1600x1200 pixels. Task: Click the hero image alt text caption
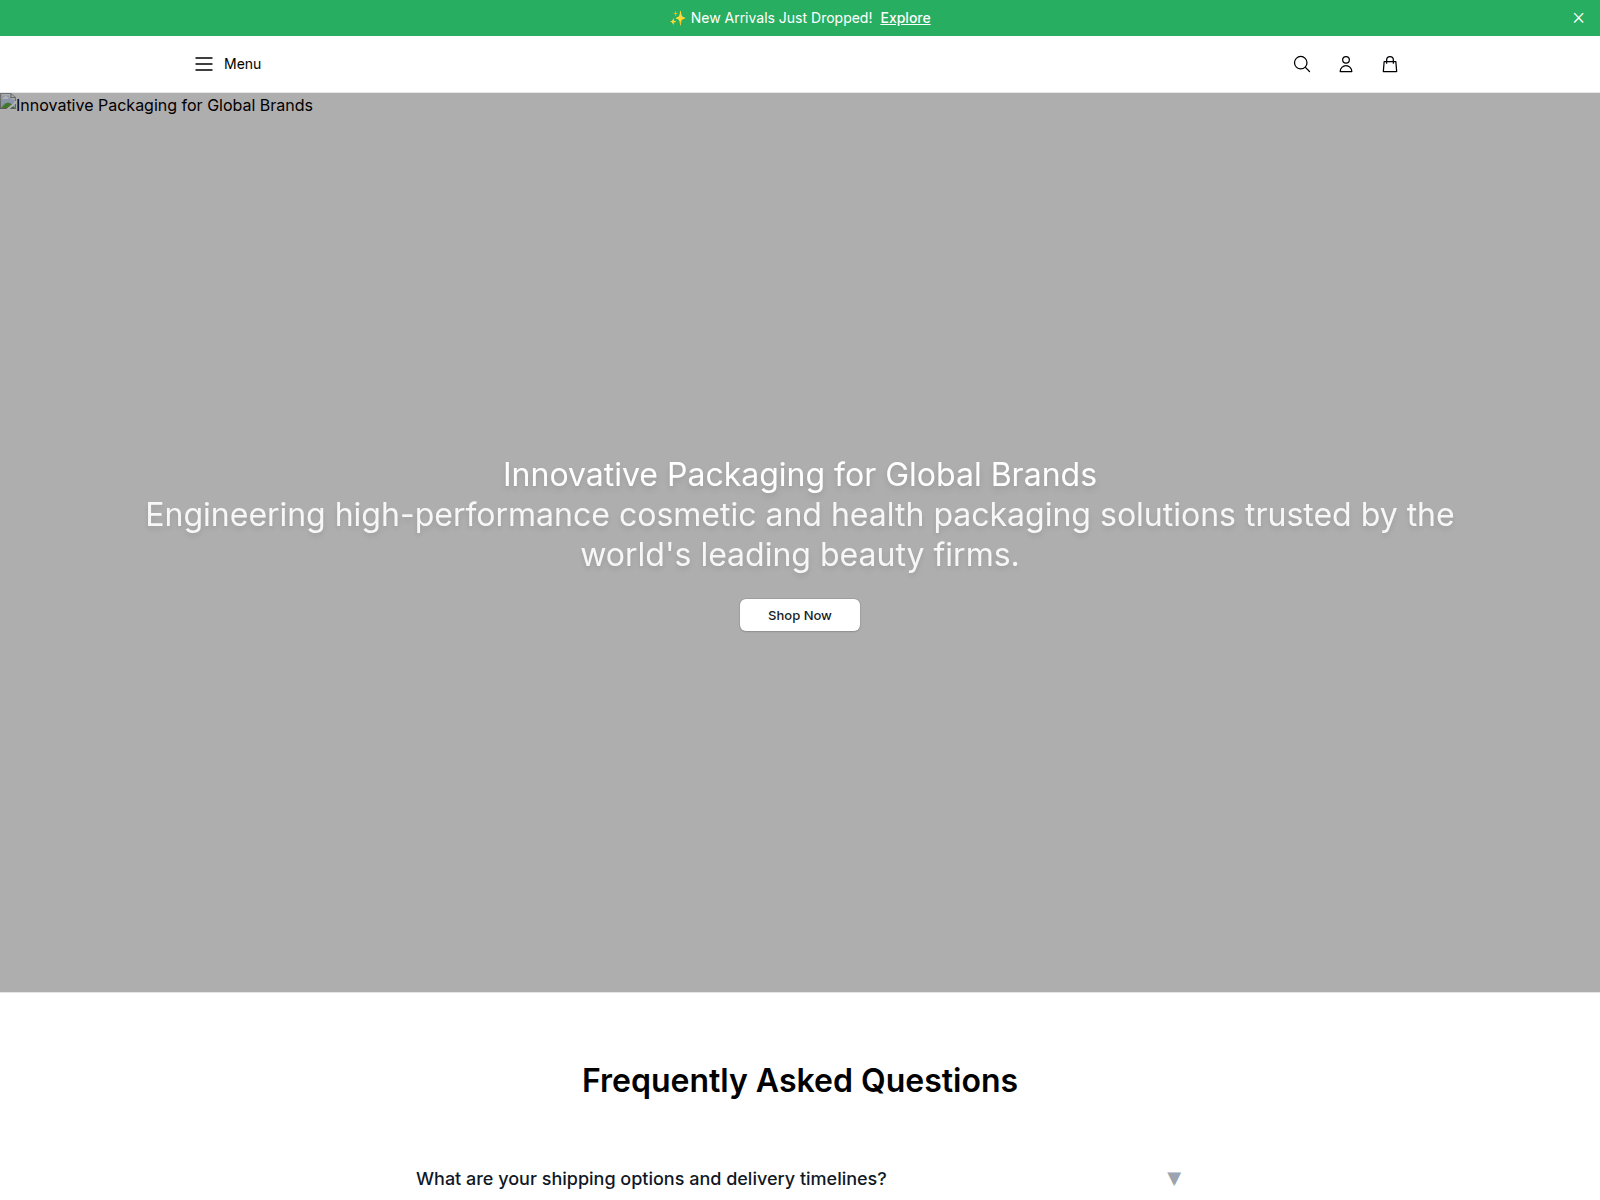click(164, 105)
